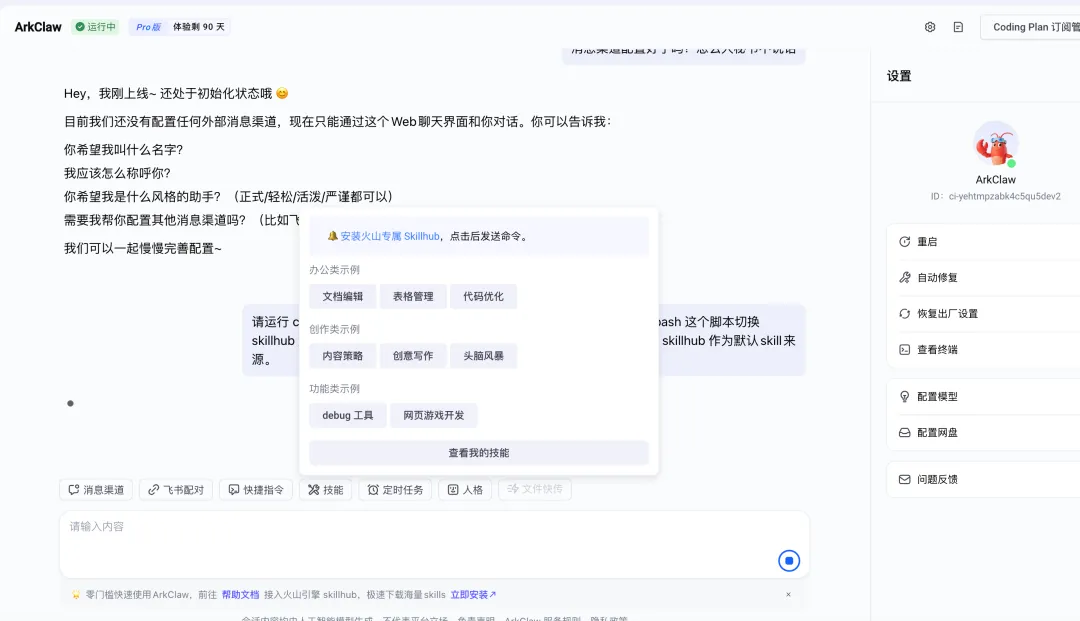Choose the 内容策略 skill example
1080x621 pixels.
[342, 356]
